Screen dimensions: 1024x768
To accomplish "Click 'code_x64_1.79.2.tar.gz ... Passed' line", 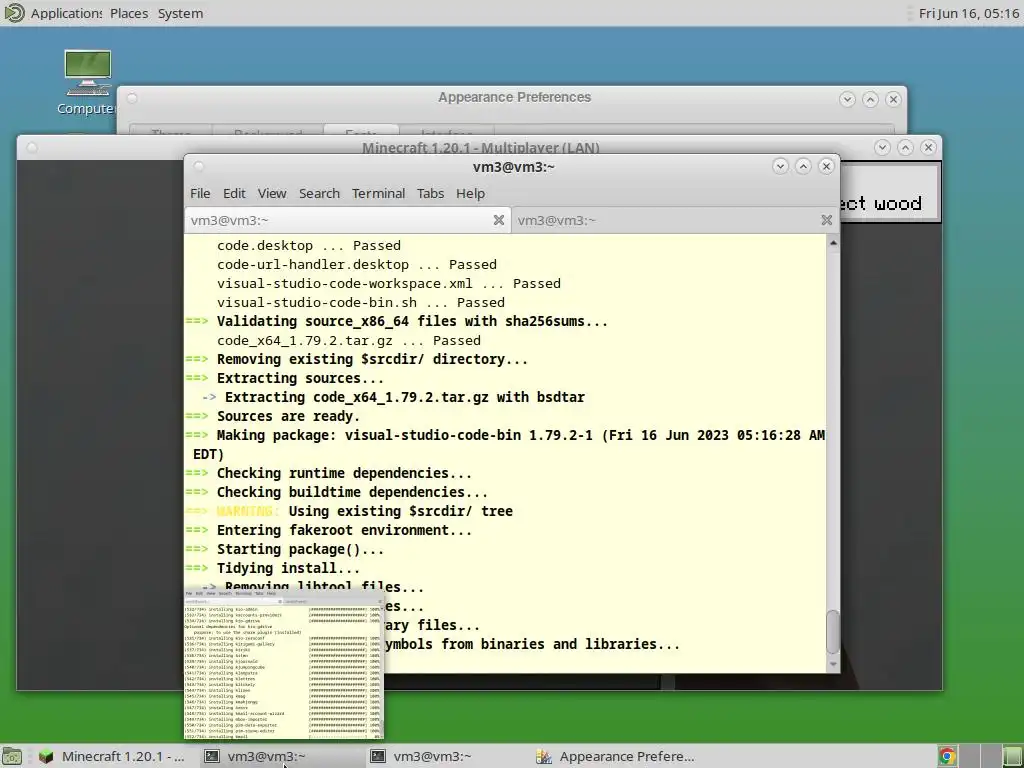I will (349, 340).
